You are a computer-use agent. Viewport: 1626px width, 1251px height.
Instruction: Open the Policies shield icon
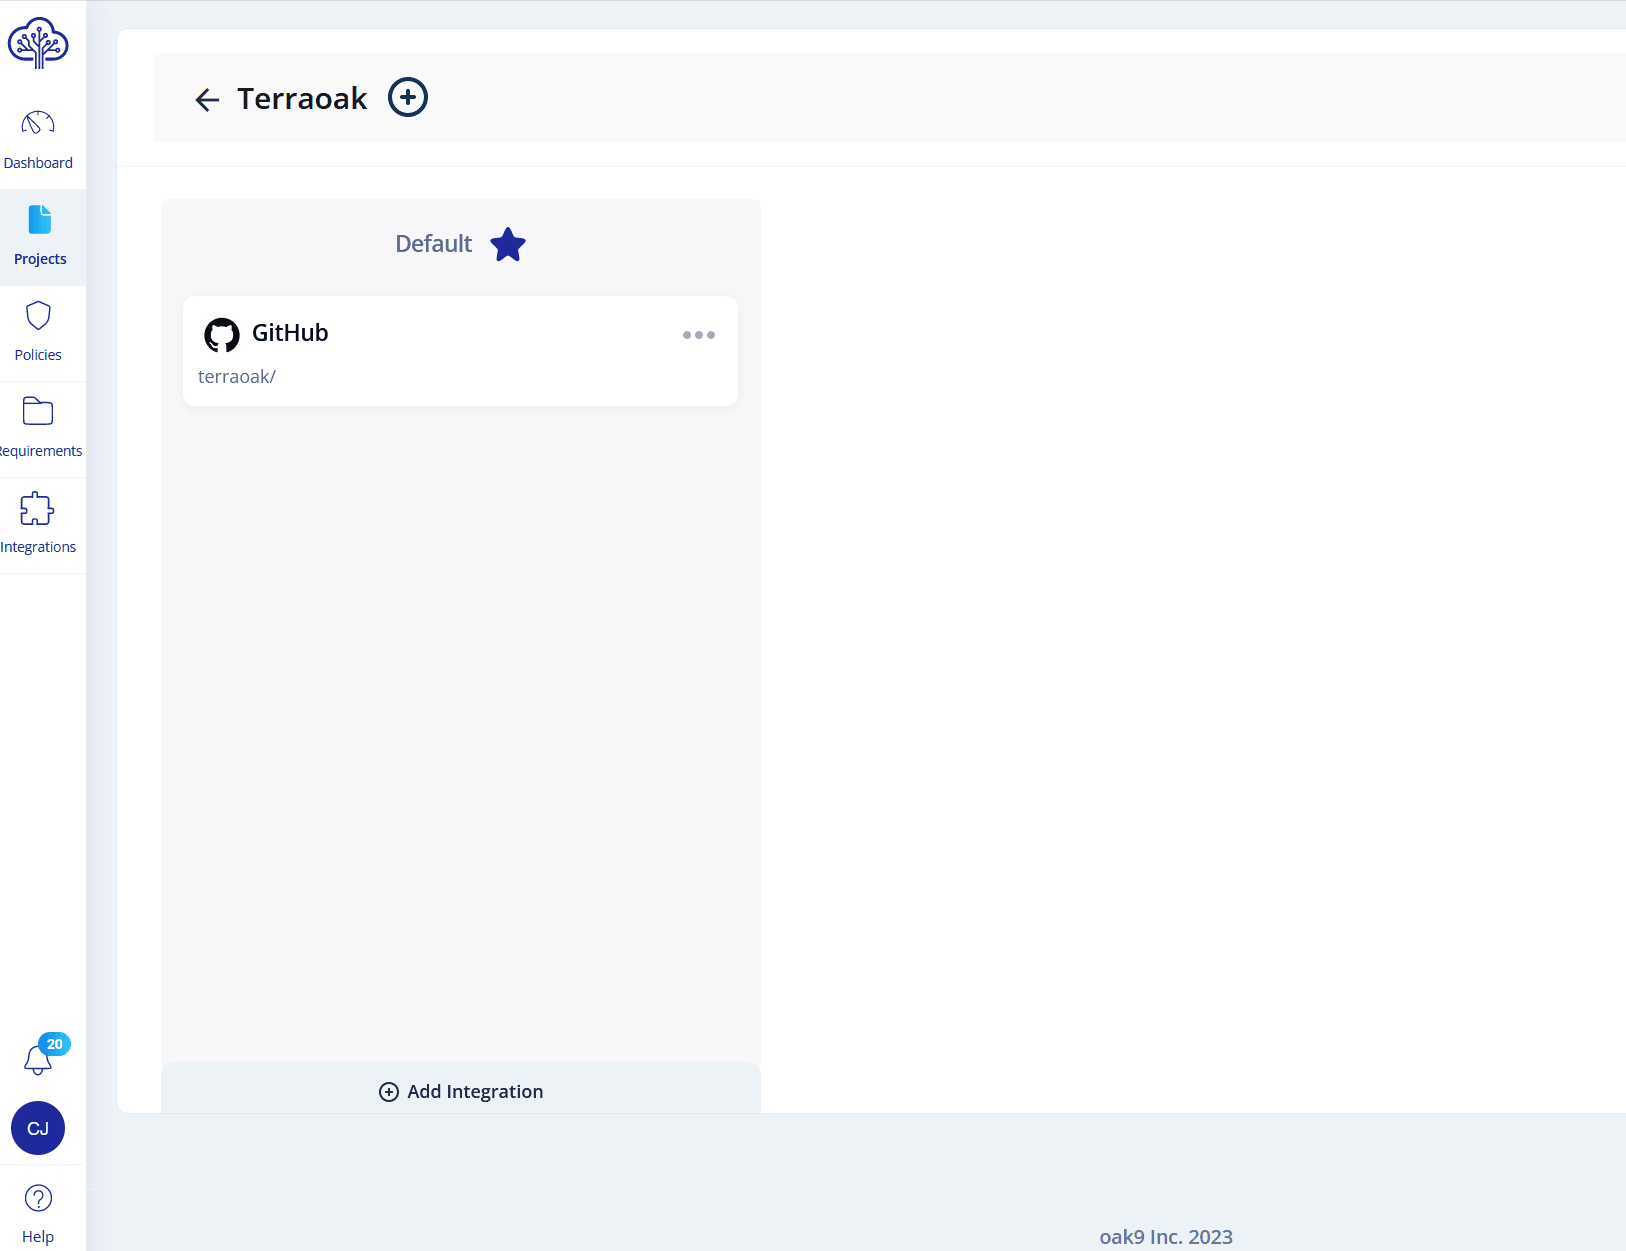tap(38, 316)
